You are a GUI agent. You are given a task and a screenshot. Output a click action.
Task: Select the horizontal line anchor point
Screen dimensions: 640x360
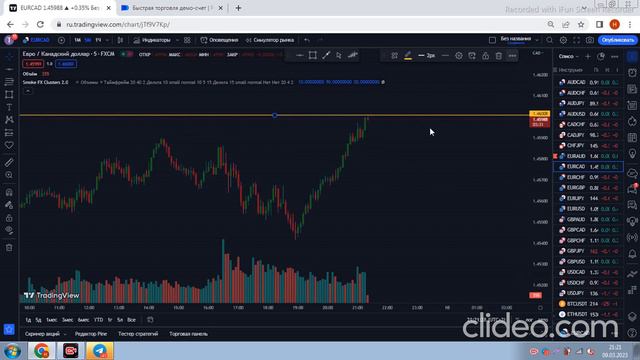tap(275, 116)
